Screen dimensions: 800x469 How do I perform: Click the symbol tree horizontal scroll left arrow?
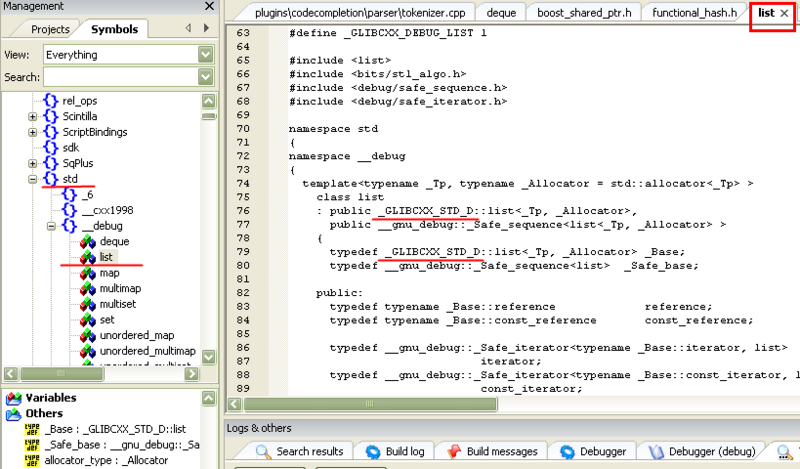[11, 374]
